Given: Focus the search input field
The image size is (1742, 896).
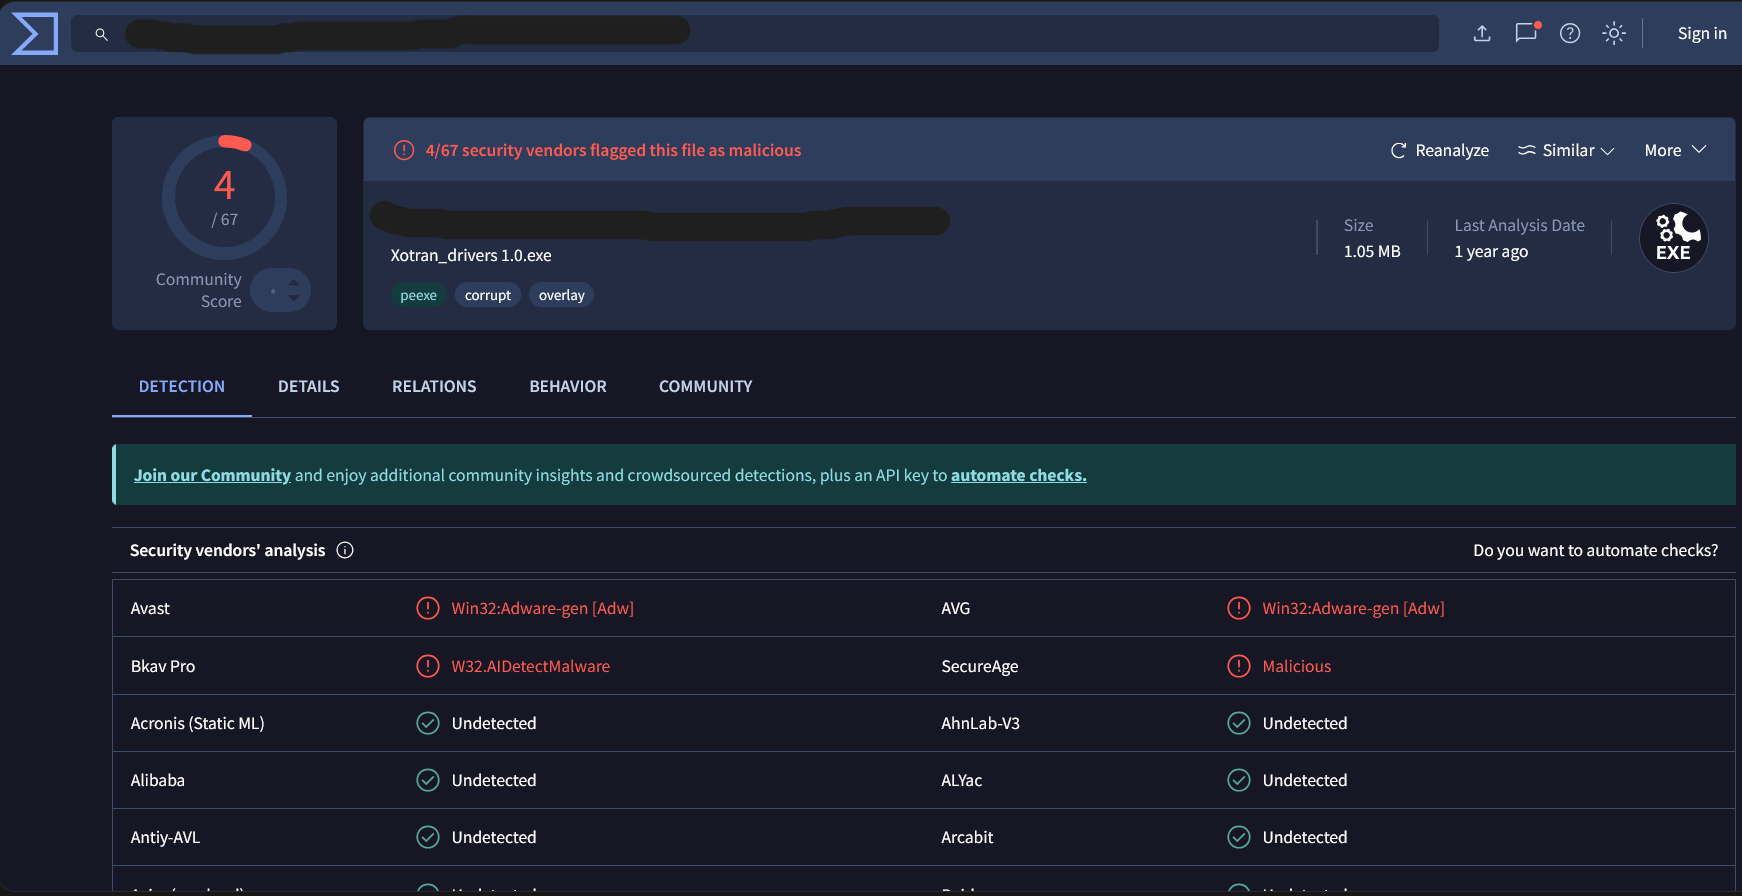Looking at the screenshot, I should [x=755, y=34].
